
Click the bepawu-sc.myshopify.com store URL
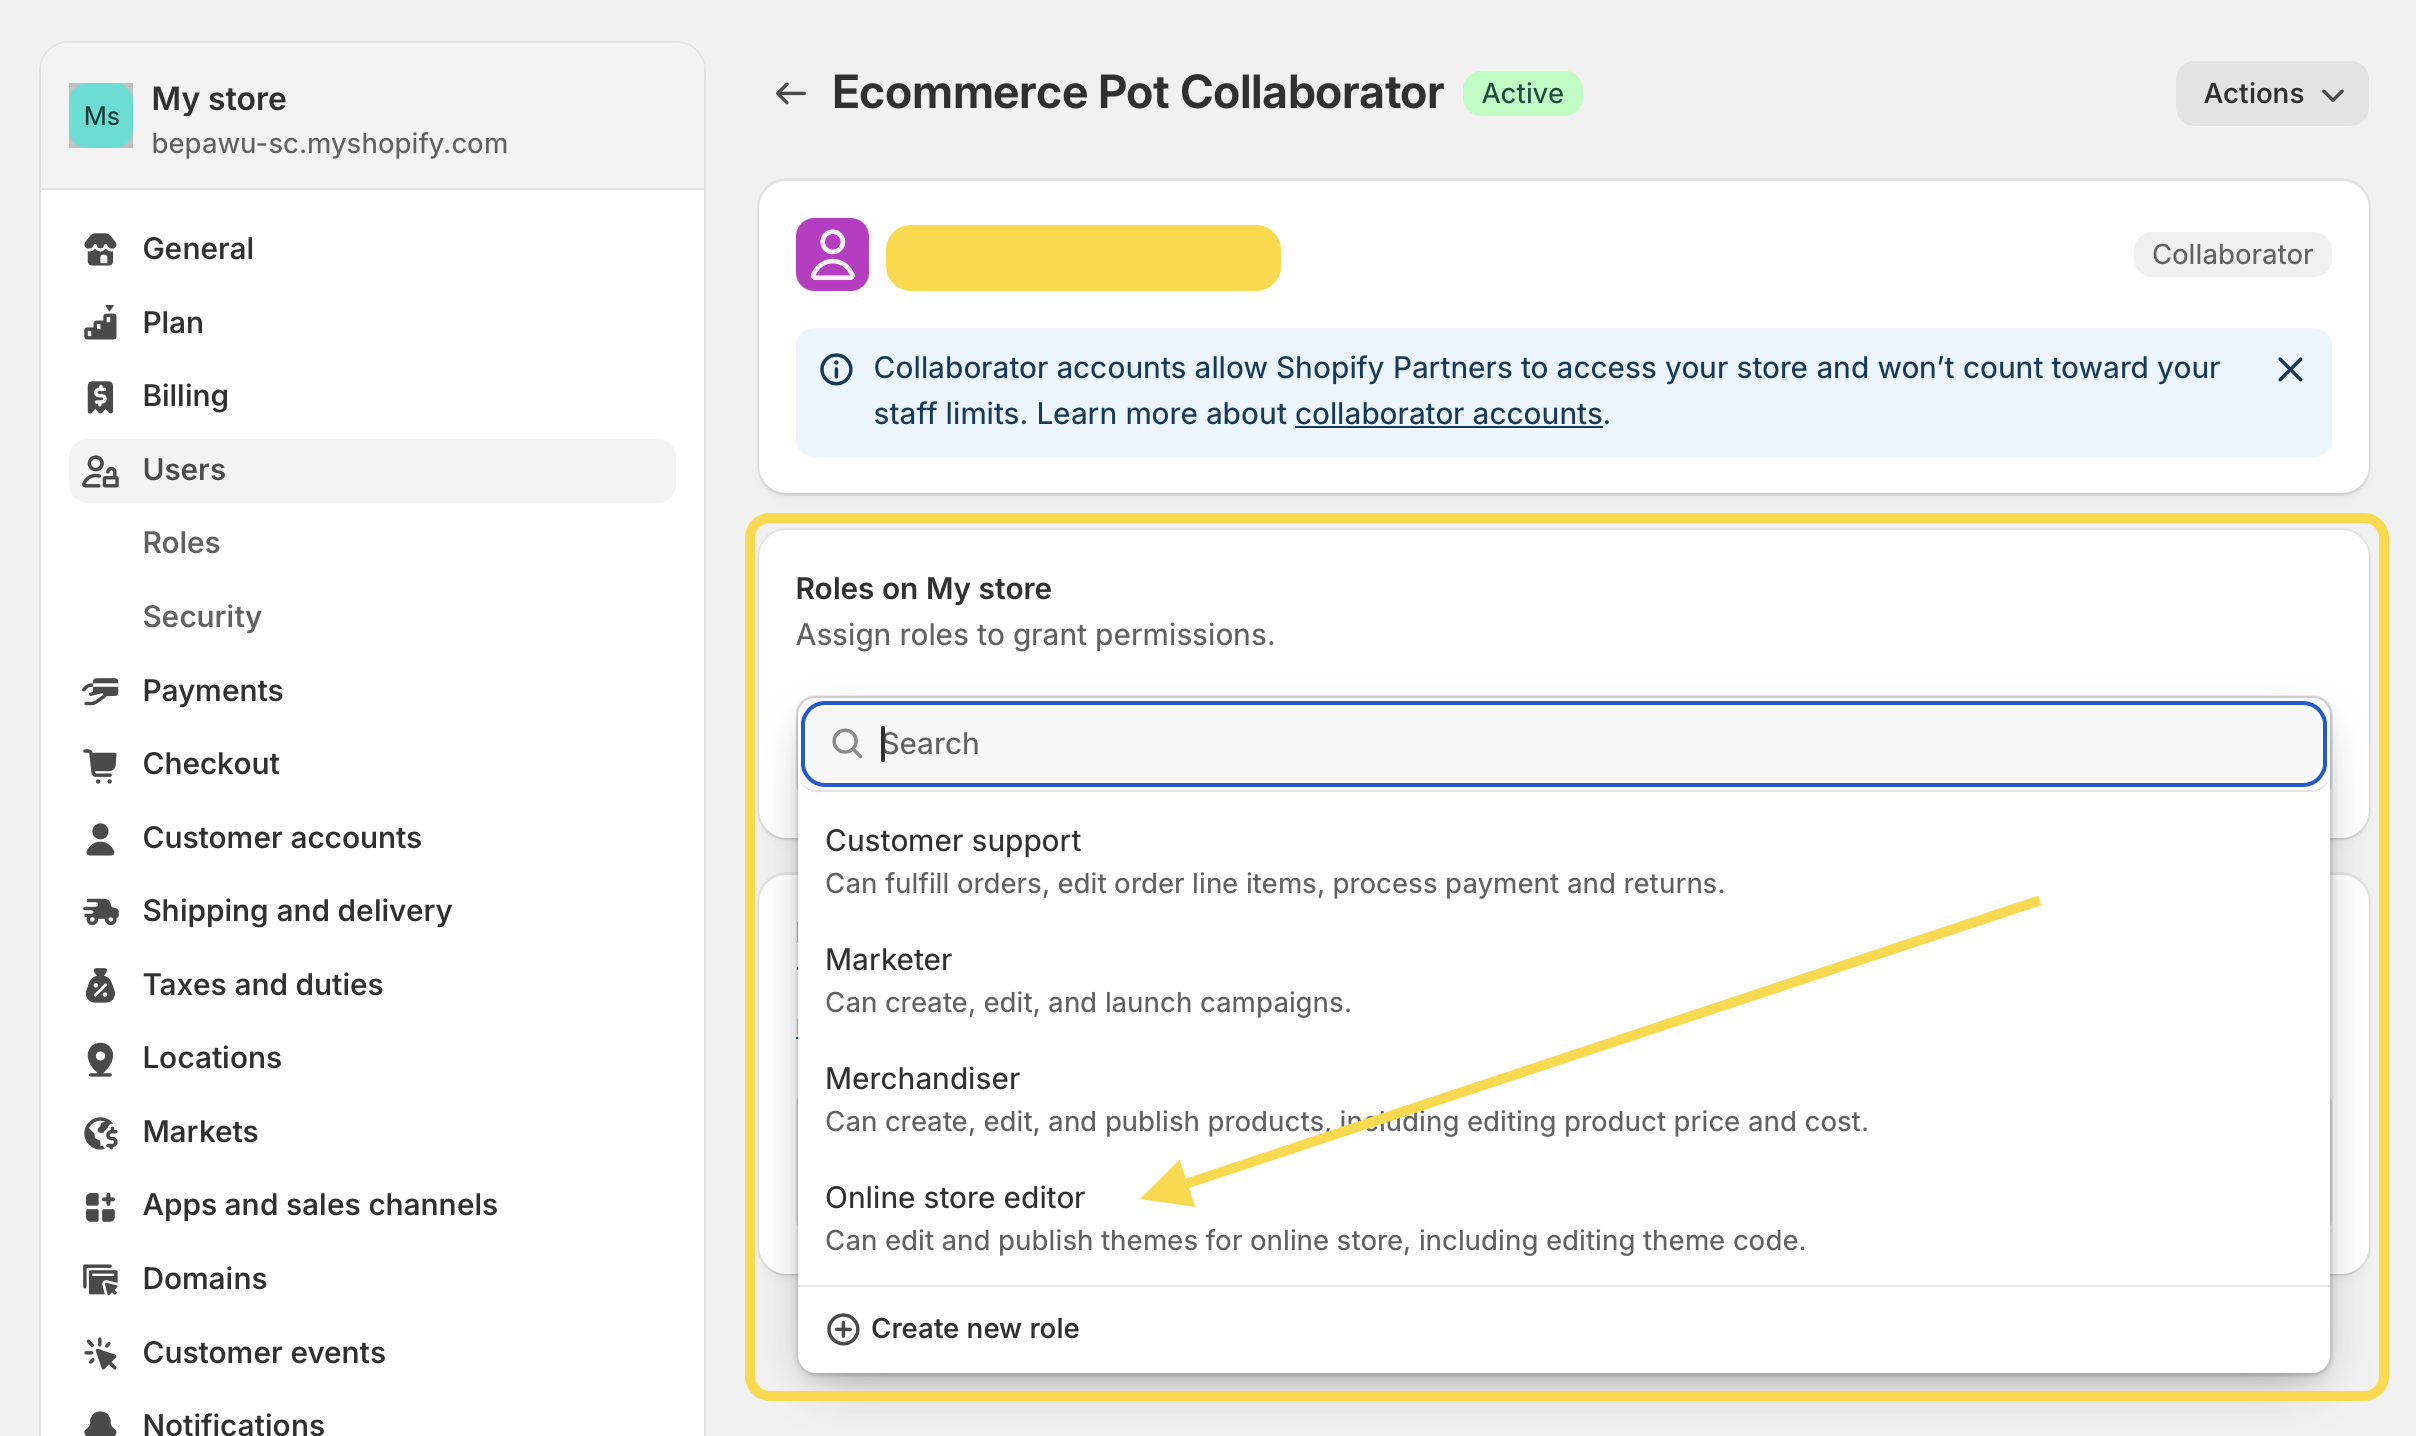point(329,143)
